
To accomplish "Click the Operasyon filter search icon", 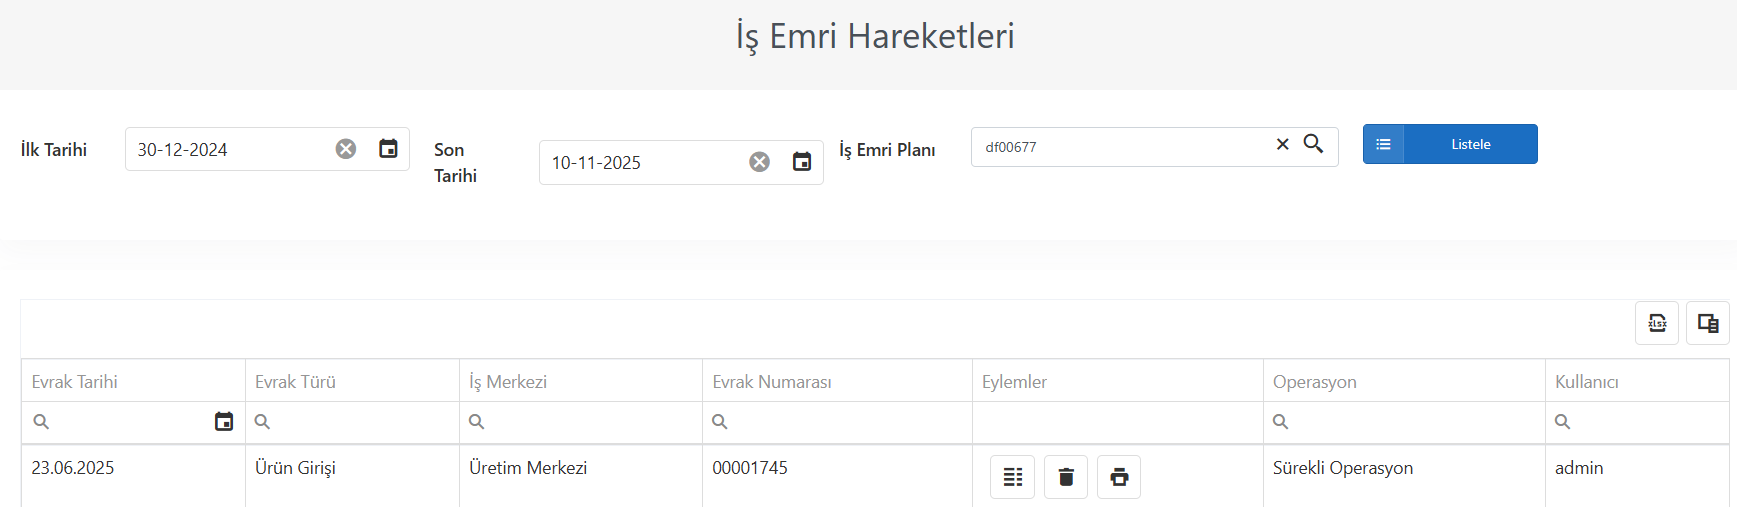I will point(1280,422).
